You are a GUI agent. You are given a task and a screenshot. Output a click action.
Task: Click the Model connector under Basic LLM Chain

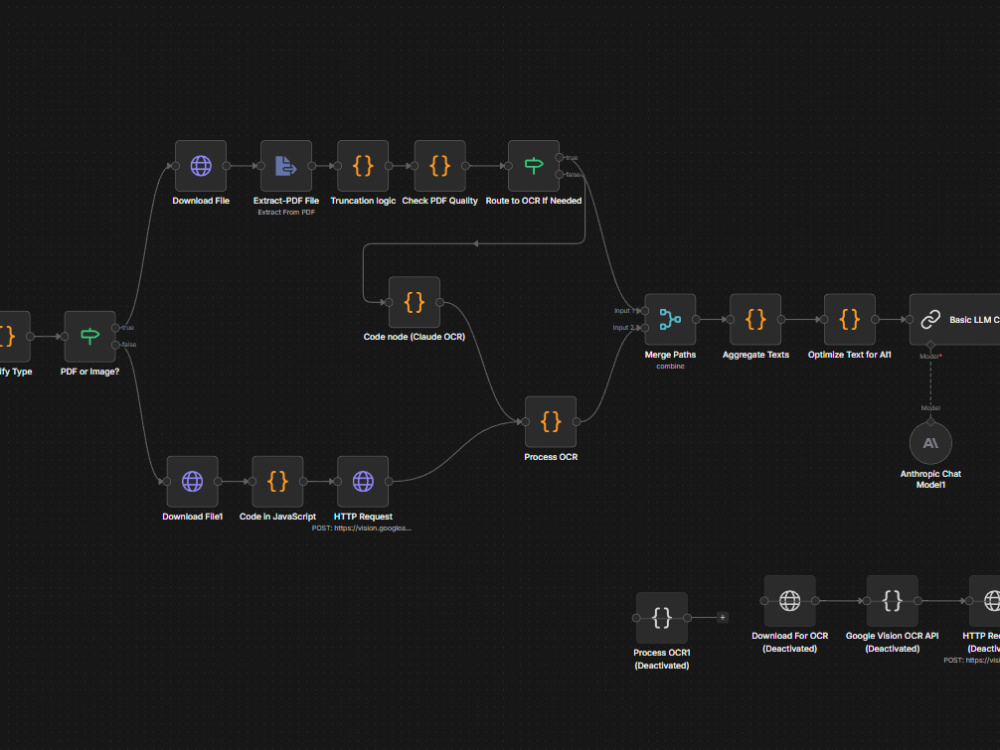click(x=930, y=346)
